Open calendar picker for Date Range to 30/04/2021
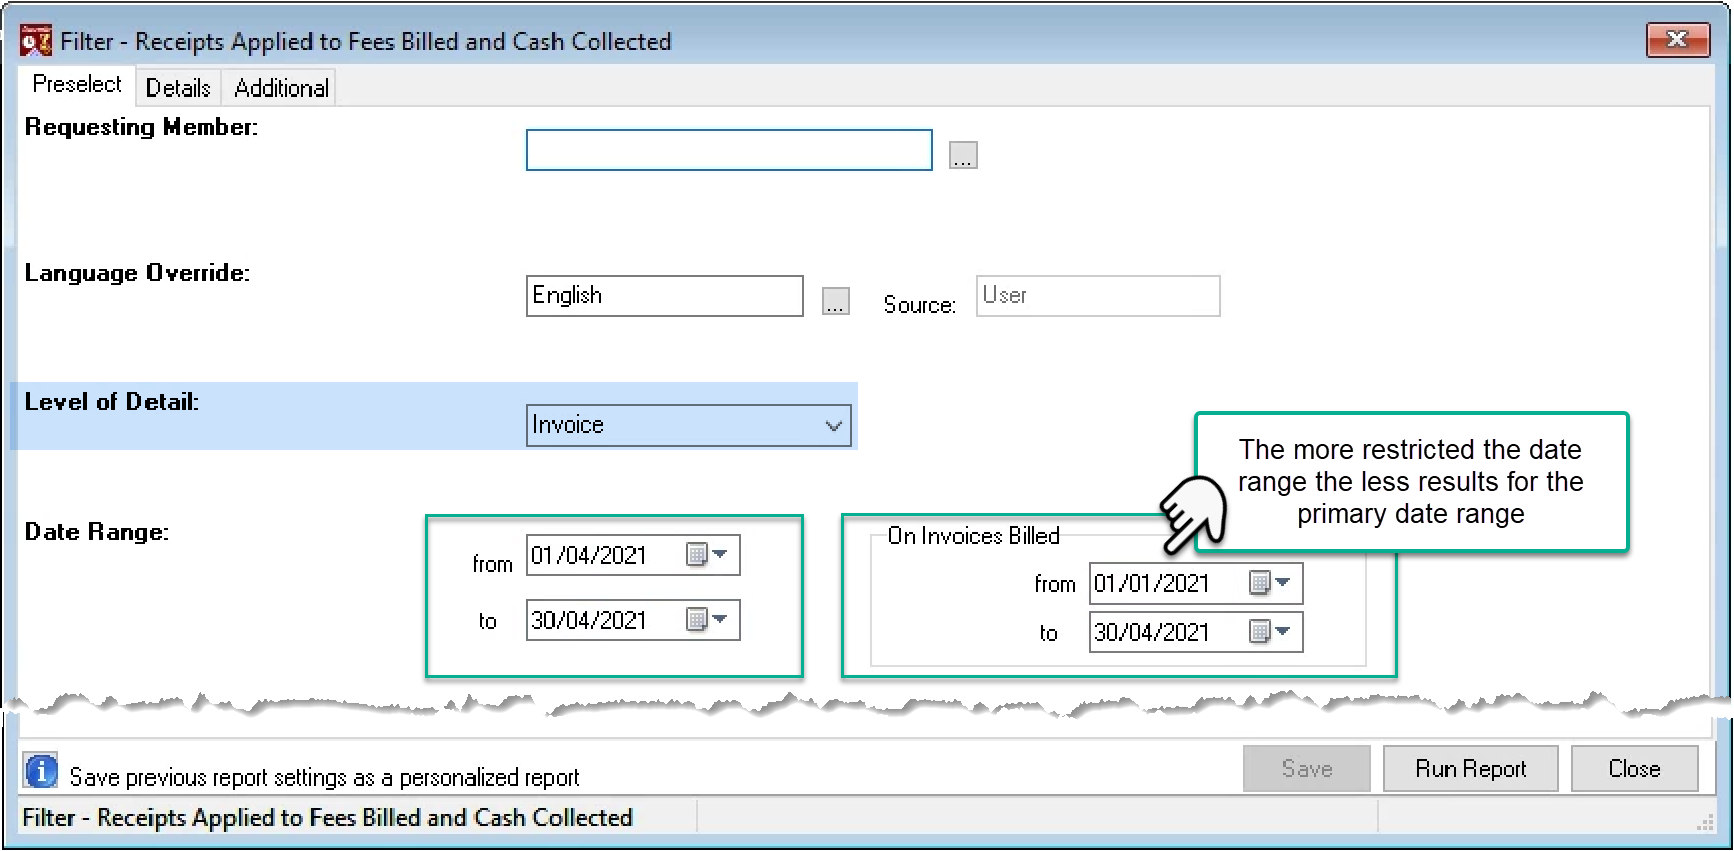This screenshot has width=1734, height=851. tap(707, 619)
